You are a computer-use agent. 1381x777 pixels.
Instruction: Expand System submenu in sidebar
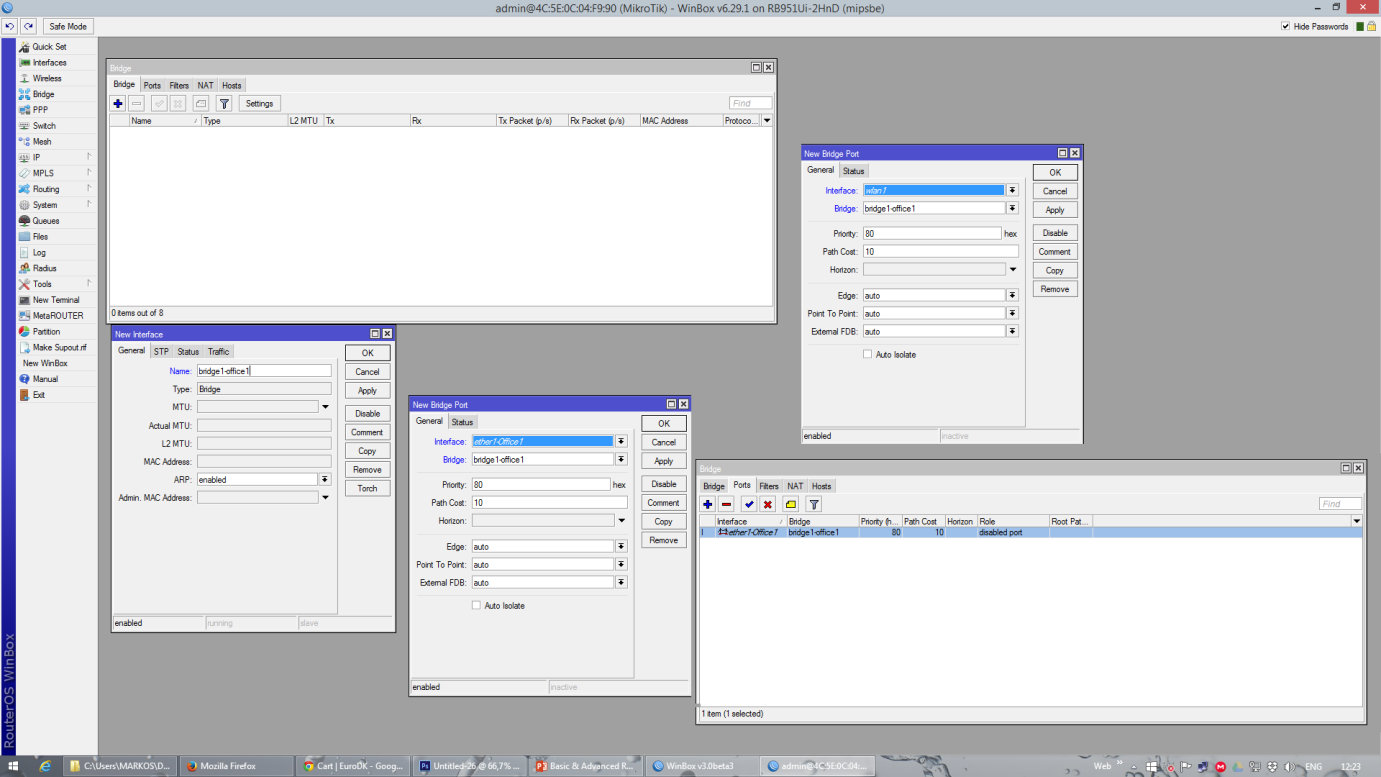point(89,205)
